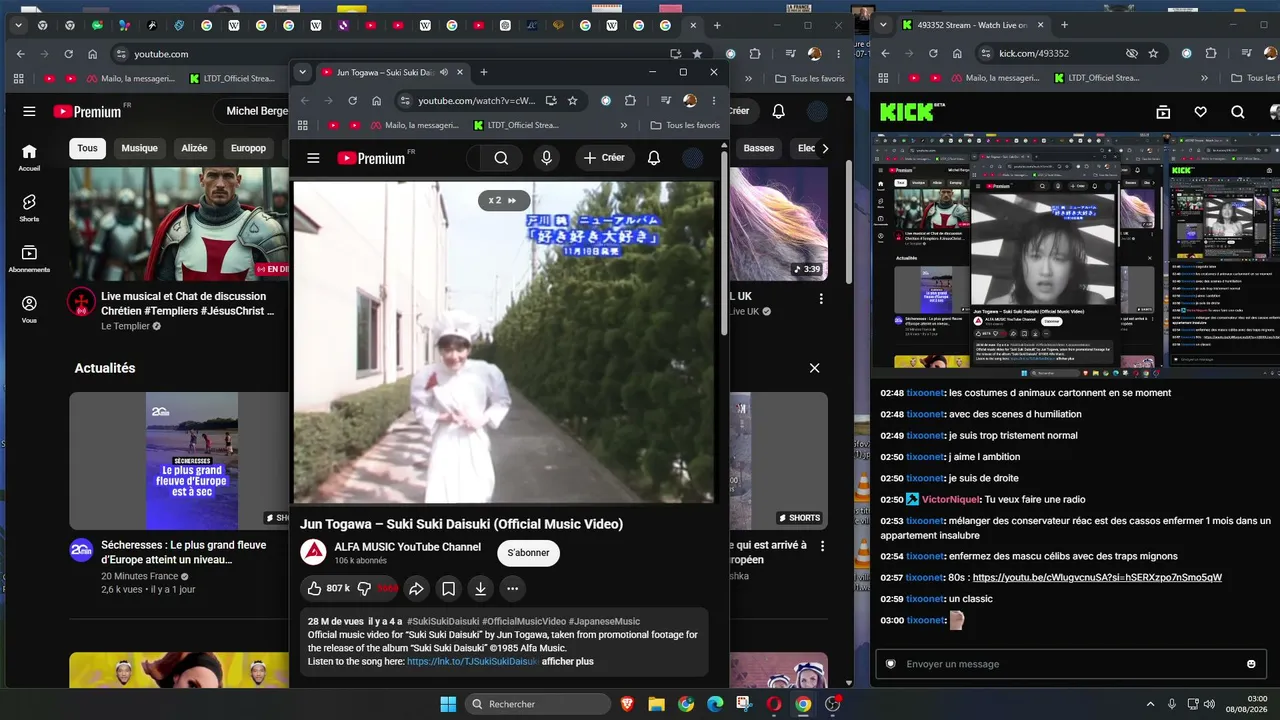The height and width of the screenshot is (720, 1280).
Task: Click the Kick search icon
Action: pos(1238,112)
